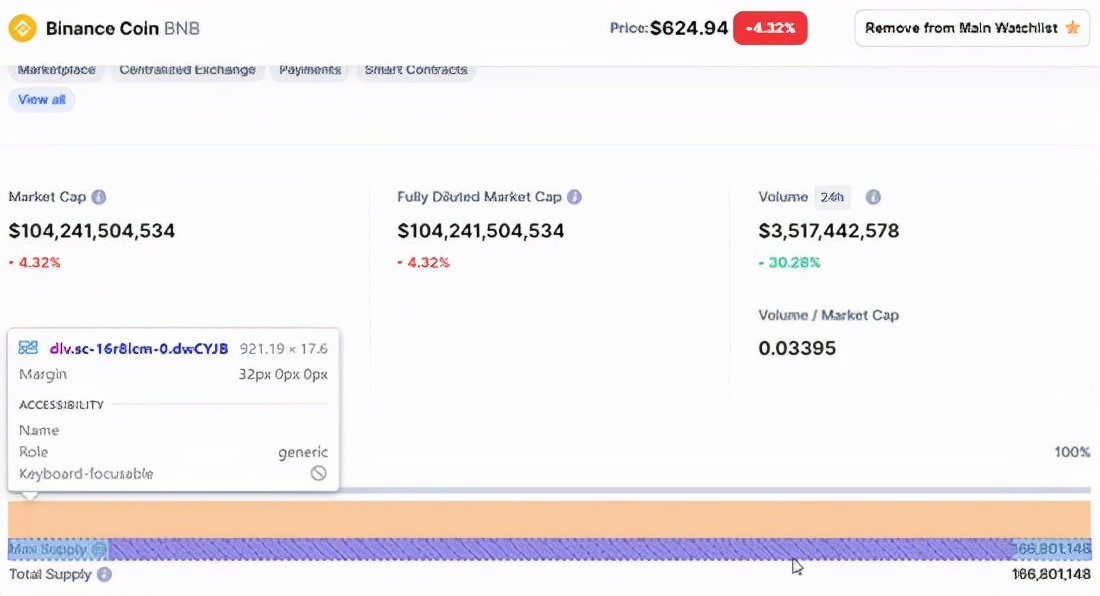1100x596 pixels.
Task: Click the Volume value $3,517,442,578
Action: [x=829, y=231]
